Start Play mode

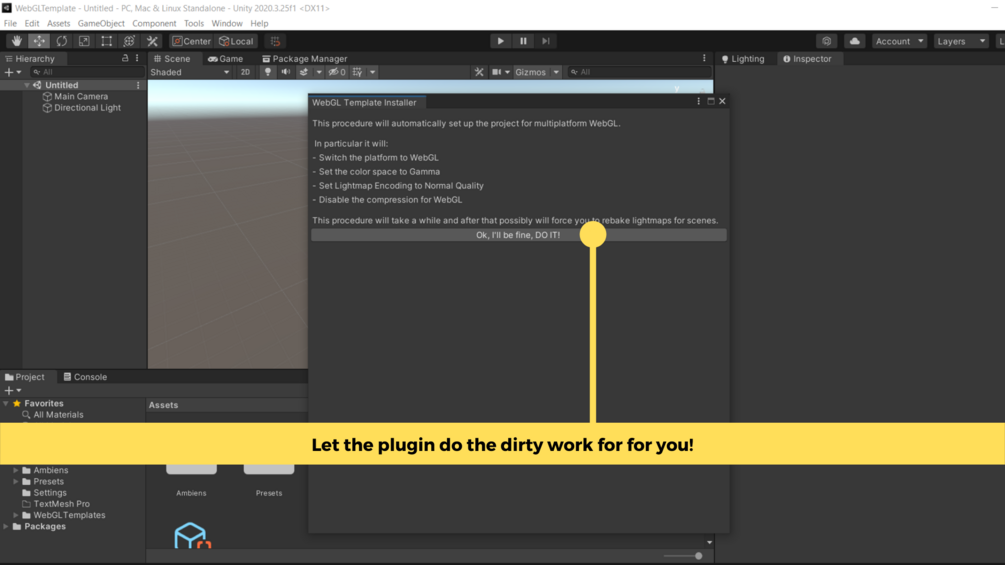(501, 41)
